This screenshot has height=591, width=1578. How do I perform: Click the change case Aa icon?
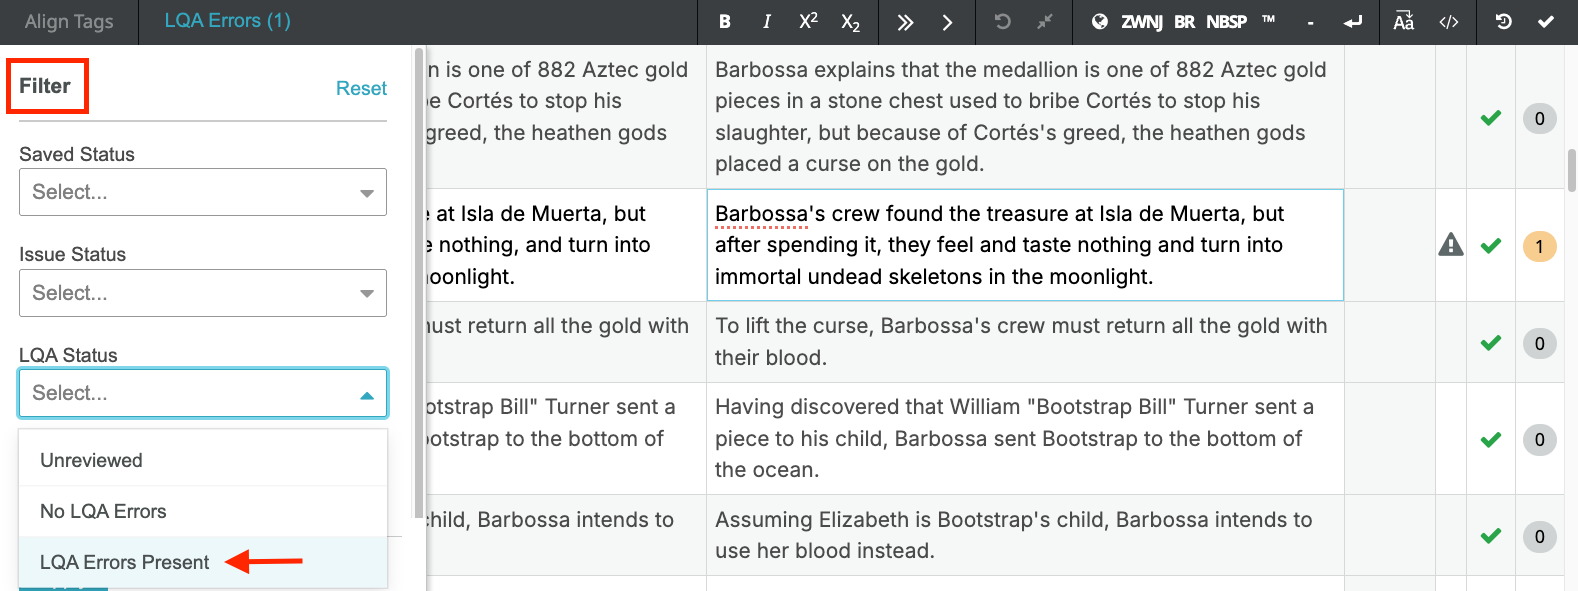coord(1404,21)
